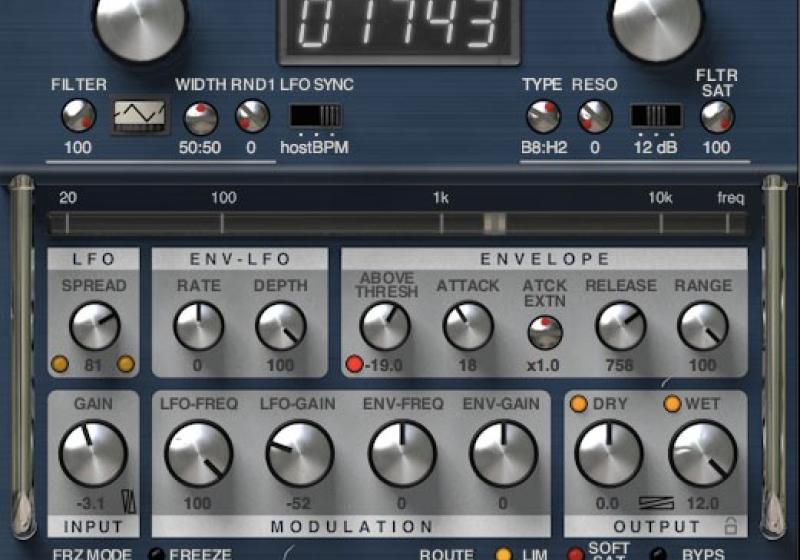Click the LFO waveform shape display
Viewport: 800px width, 560px height.
click(x=140, y=115)
